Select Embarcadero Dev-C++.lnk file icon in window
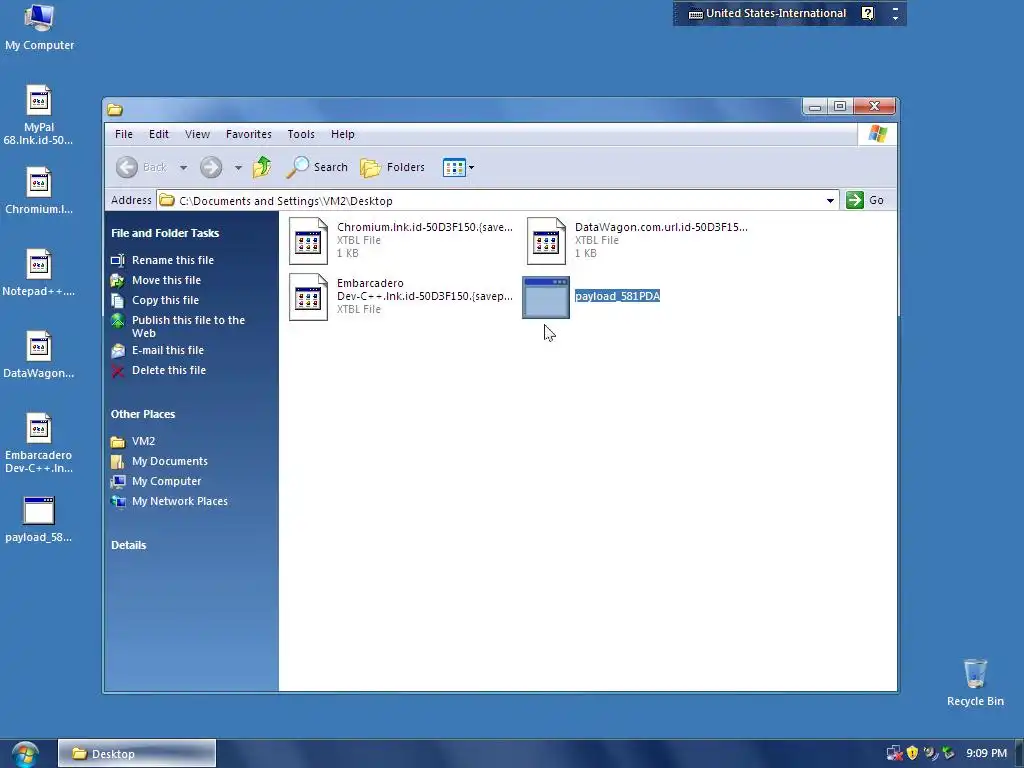The height and width of the screenshot is (768, 1024). click(308, 296)
